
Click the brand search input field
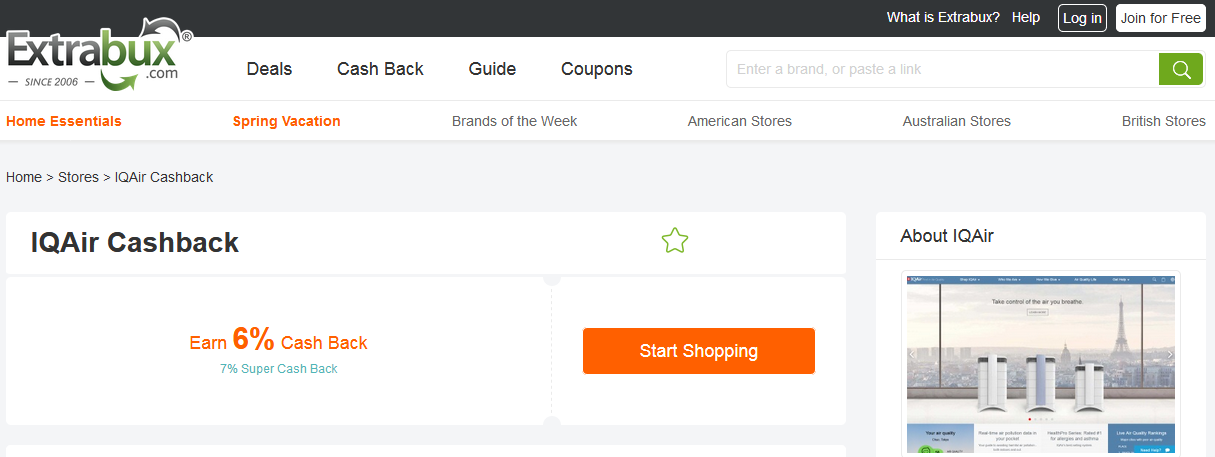[x=940, y=69]
